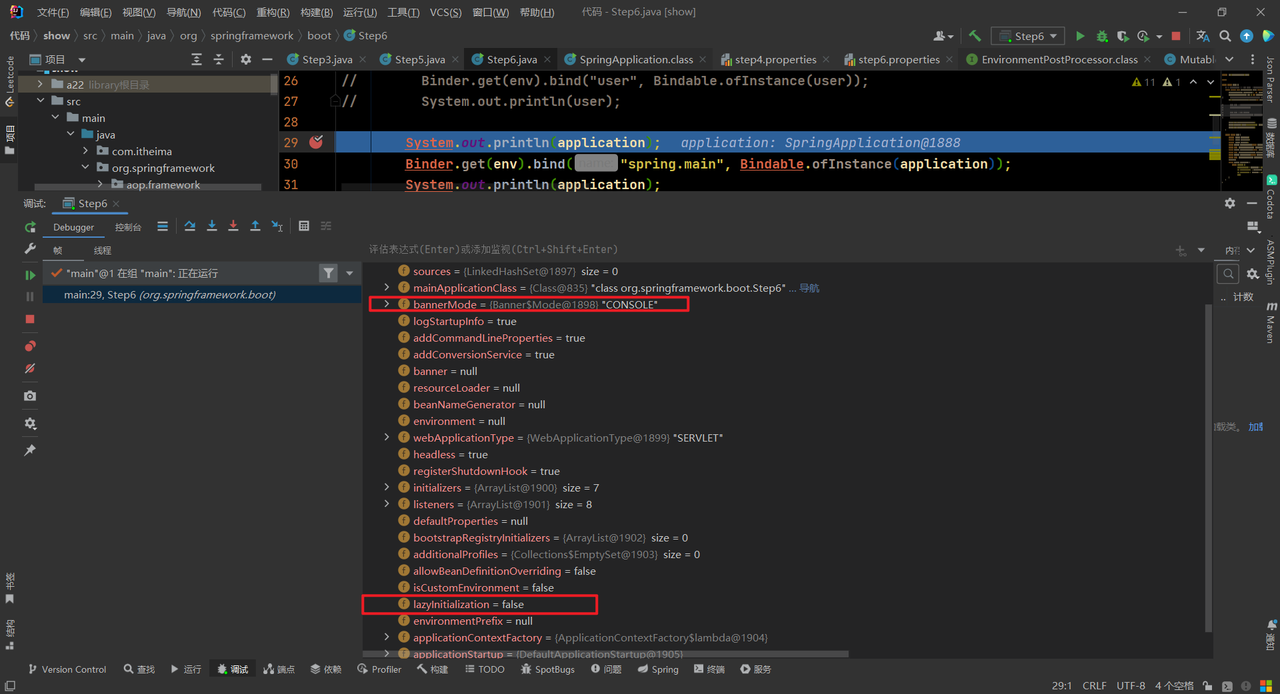The width and height of the screenshot is (1280, 694).
Task: Toggle the frames filter funnel button
Action: pyautogui.click(x=328, y=273)
